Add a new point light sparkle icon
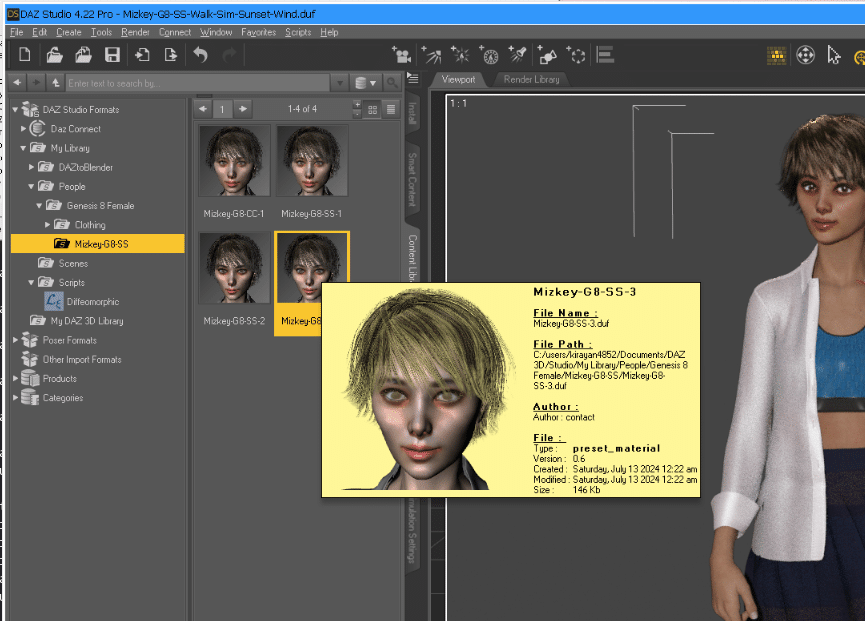865x621 pixels. point(460,55)
